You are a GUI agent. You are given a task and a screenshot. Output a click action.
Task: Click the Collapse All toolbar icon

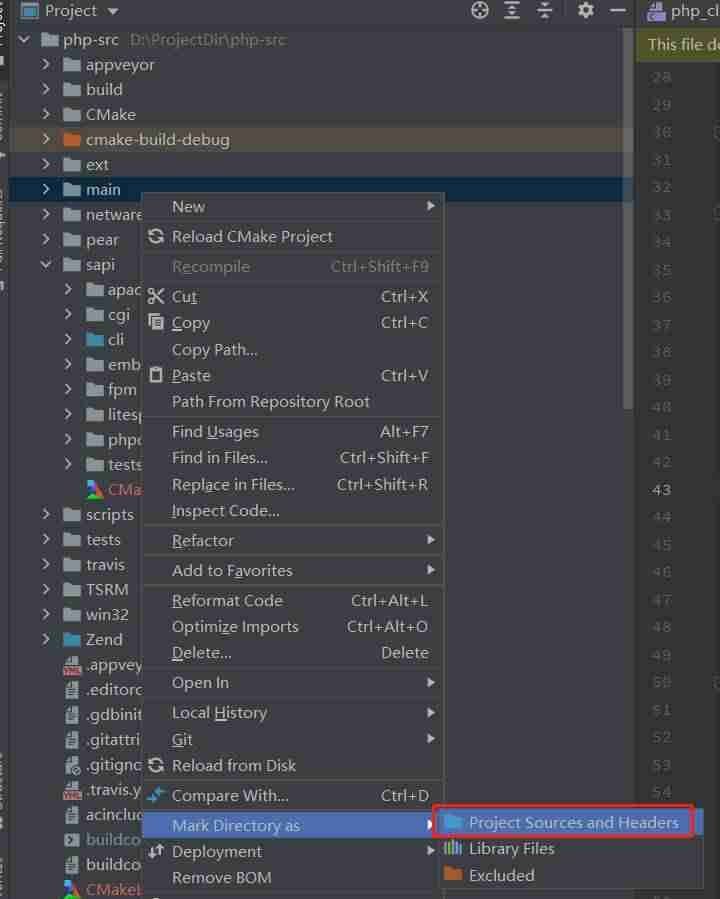544,10
